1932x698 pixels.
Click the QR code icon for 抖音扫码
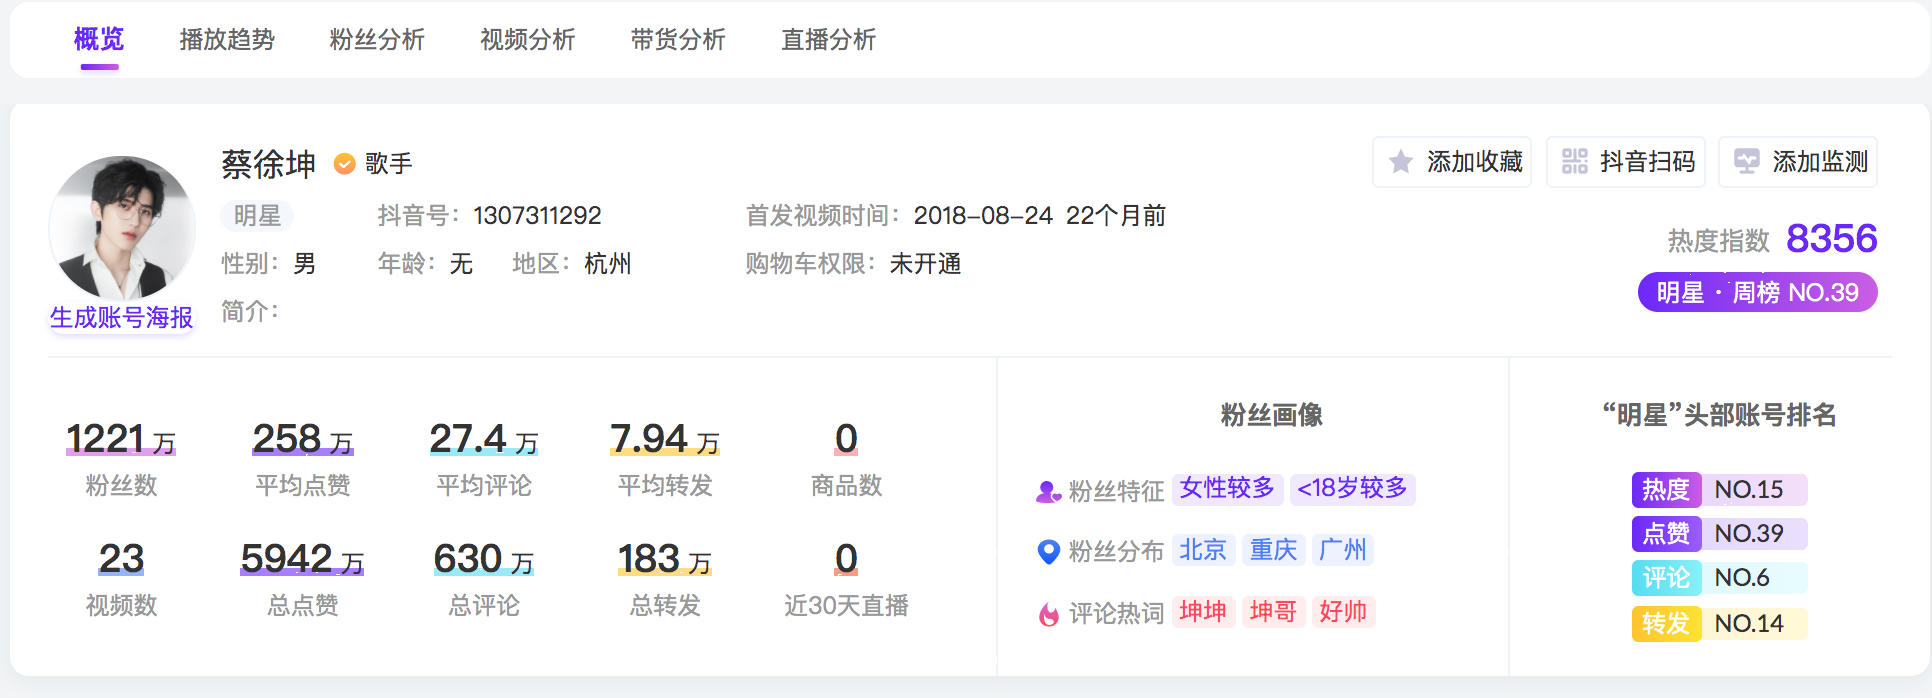[1575, 161]
